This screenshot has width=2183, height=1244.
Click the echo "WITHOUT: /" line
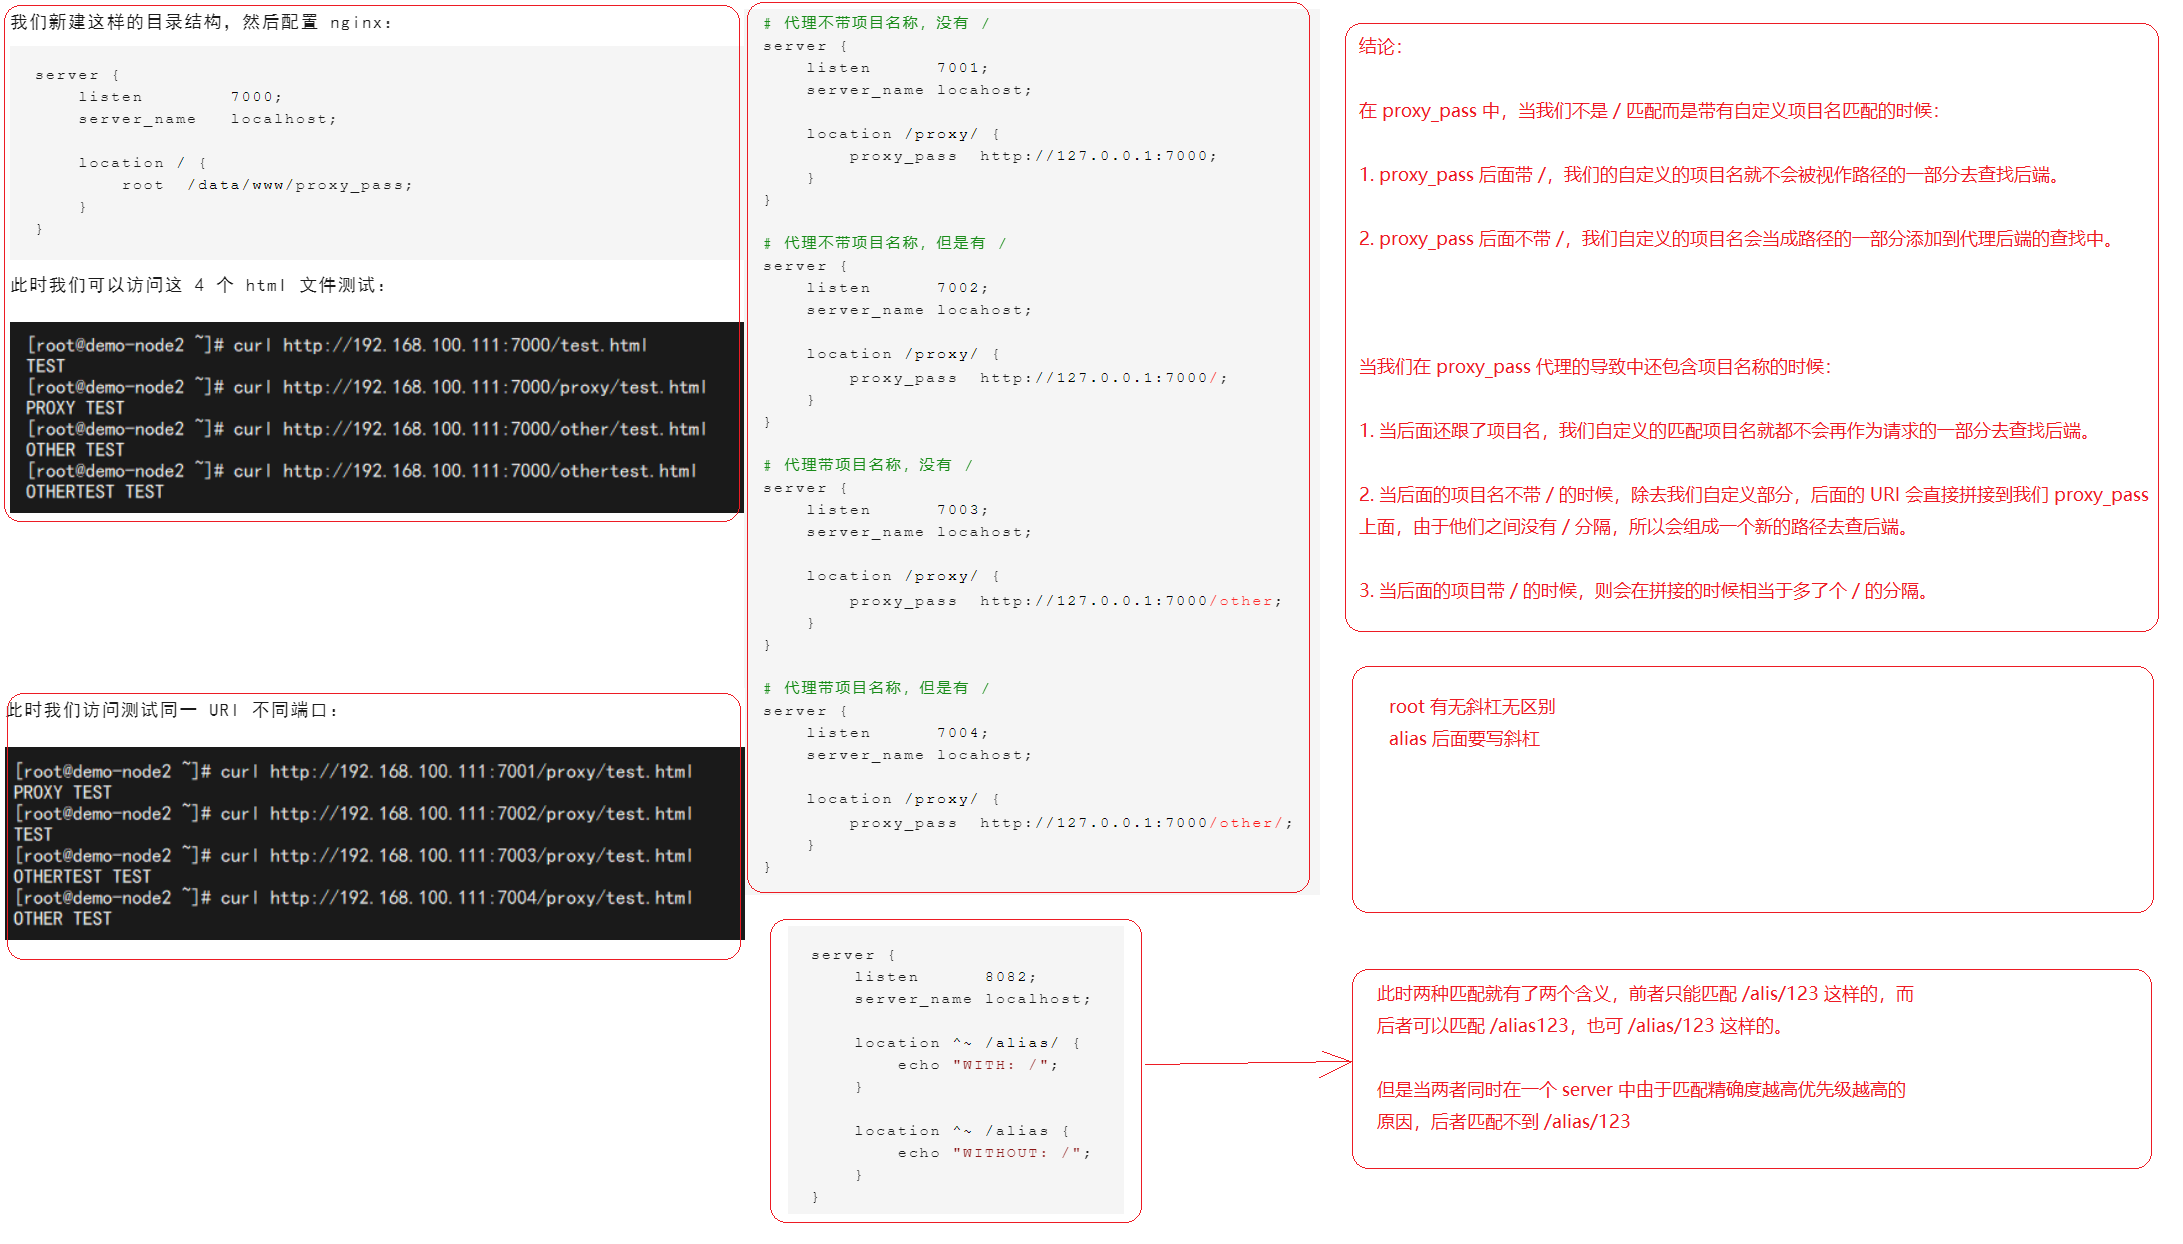point(993,1153)
